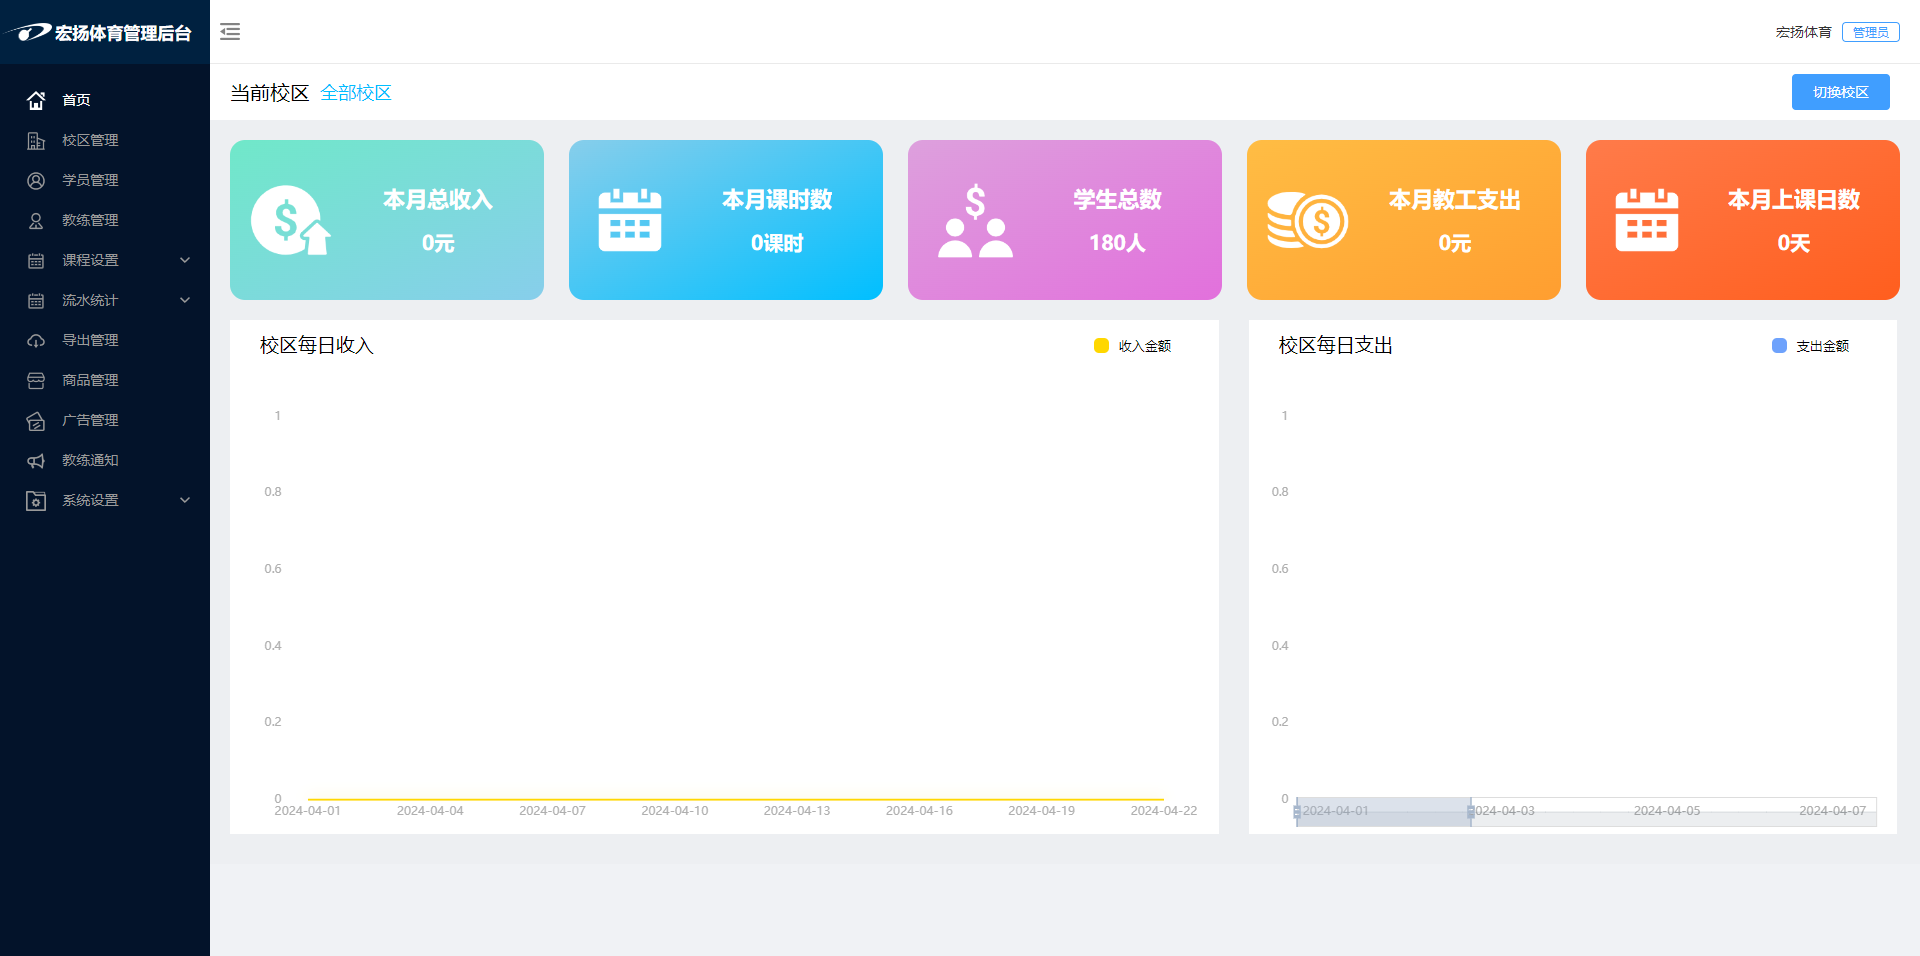Click the 校区每日收入 chart title

[316, 346]
